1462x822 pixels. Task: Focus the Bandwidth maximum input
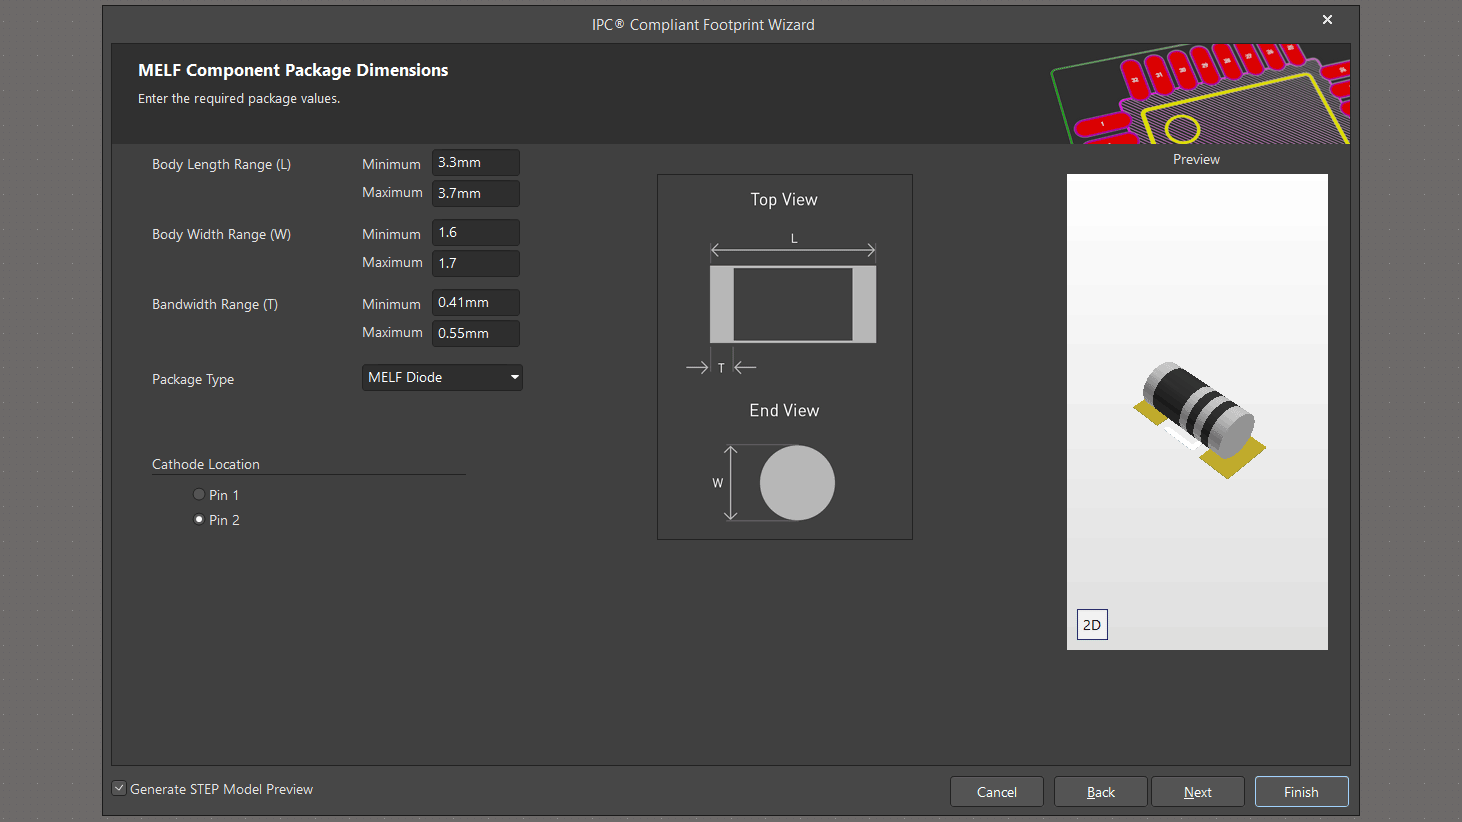click(x=475, y=333)
